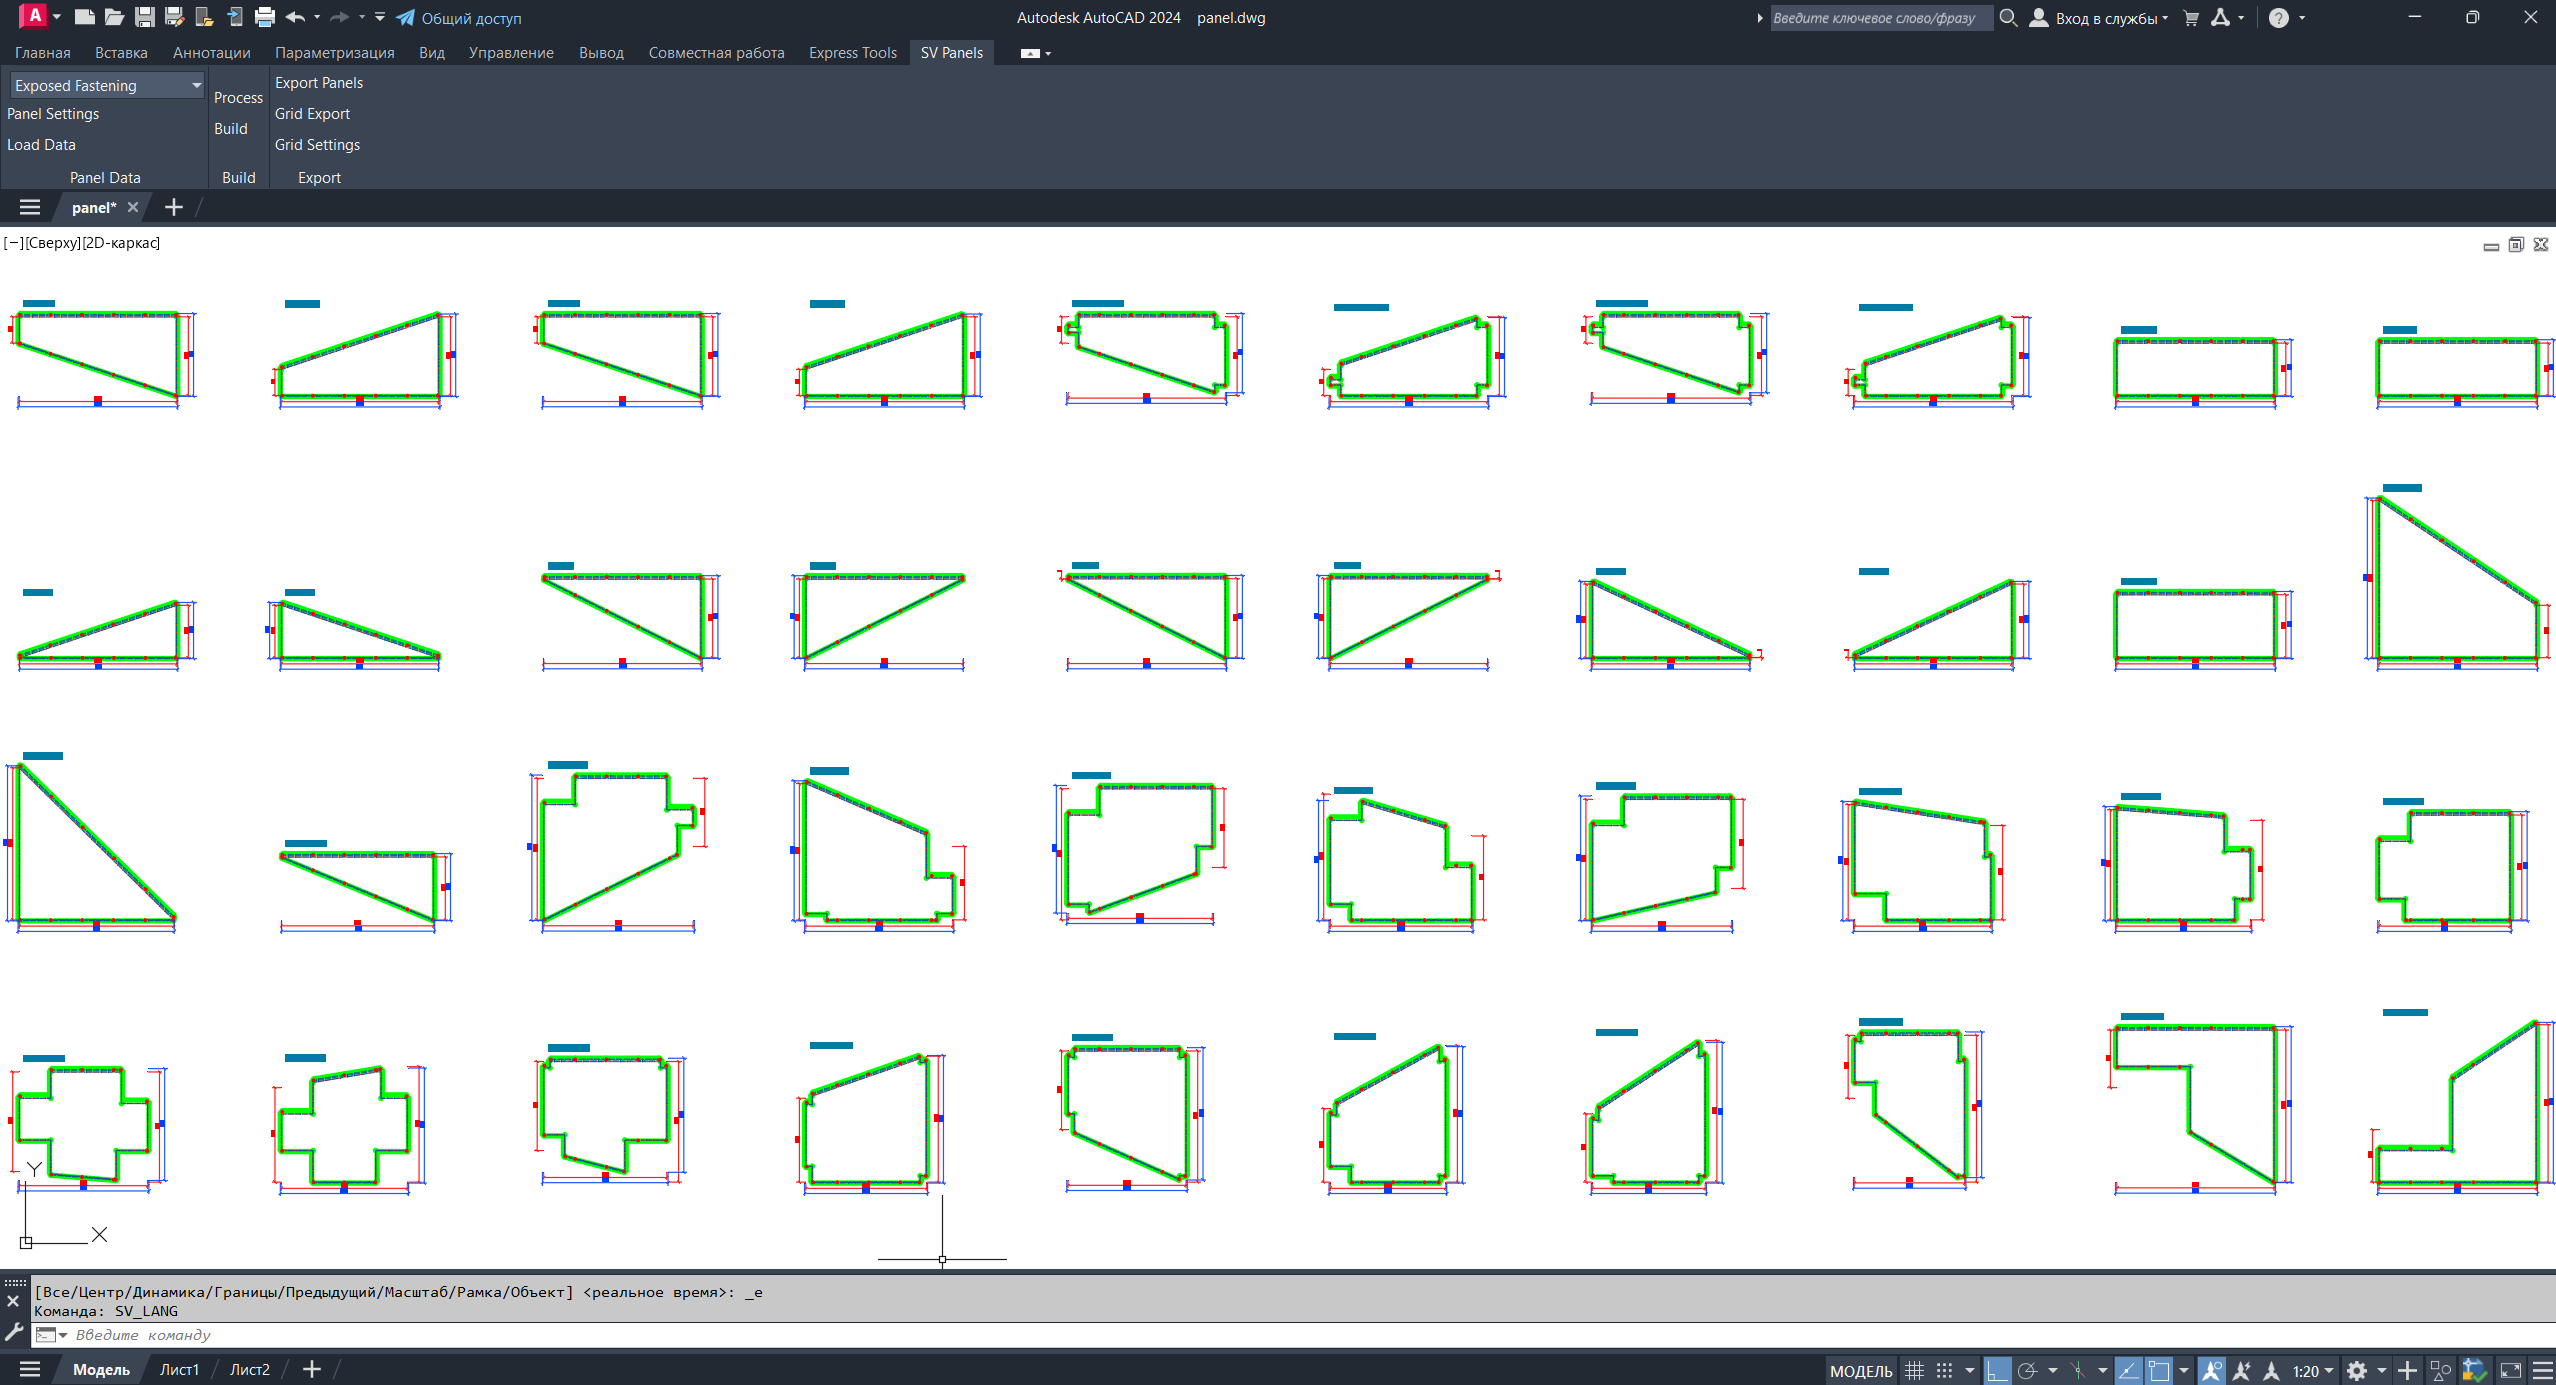The height and width of the screenshot is (1385, 2556).
Task: Click the Open folder icon in quick access
Action: (x=115, y=17)
